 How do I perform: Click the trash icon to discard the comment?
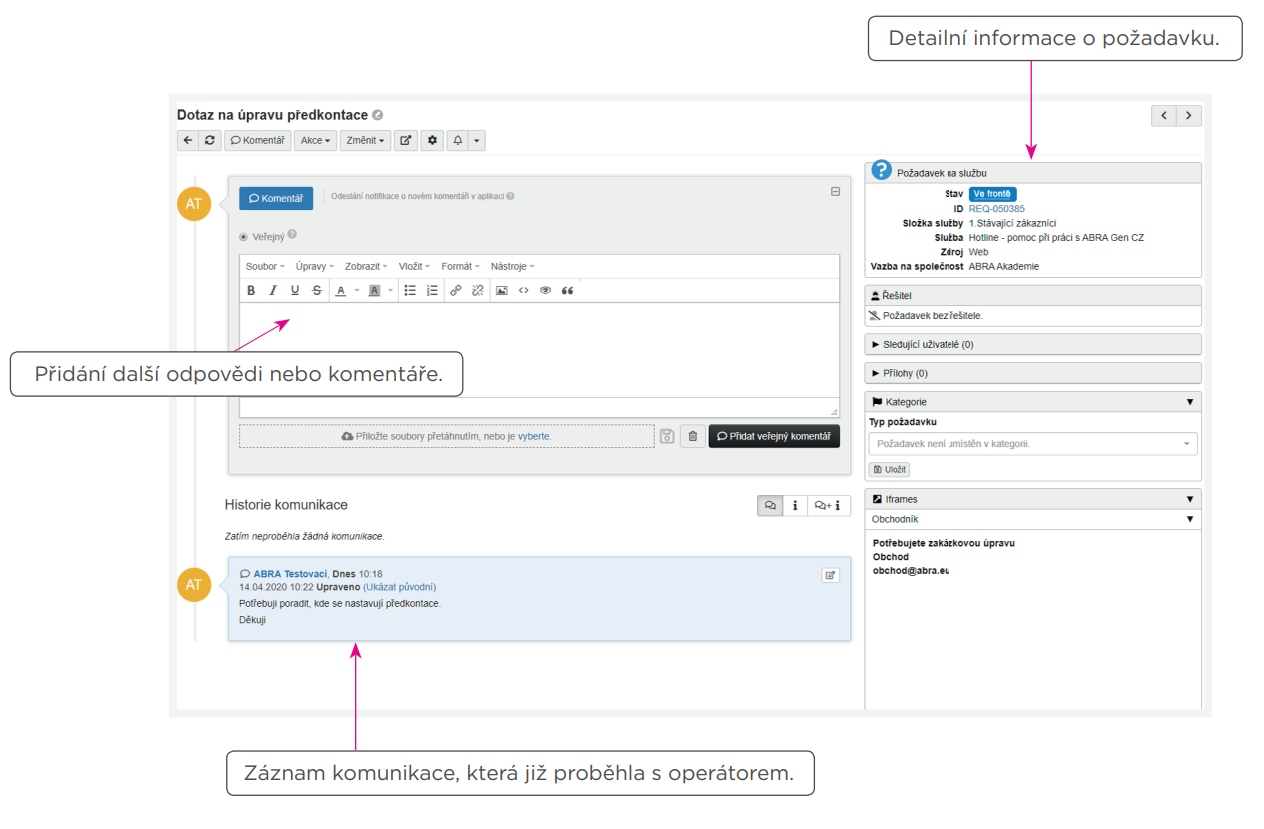[693, 437]
